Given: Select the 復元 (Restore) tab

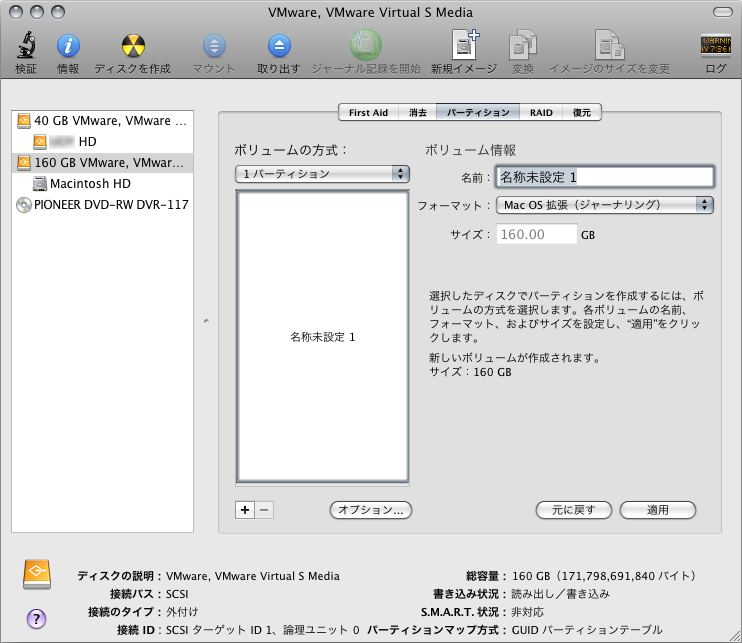Looking at the screenshot, I should tap(582, 113).
